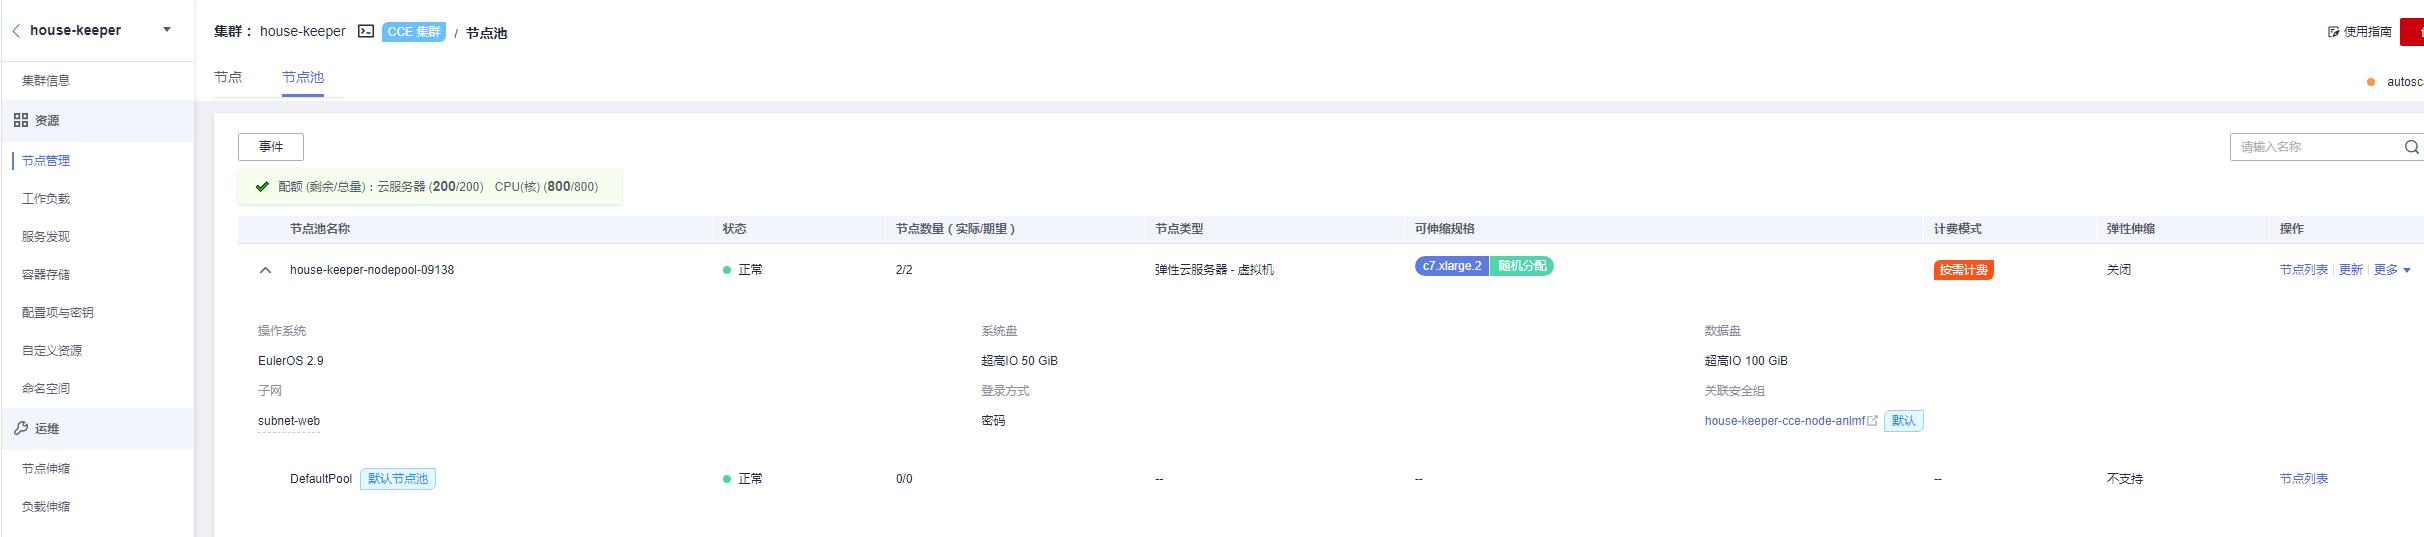Open 节点管理 in the sidebar
This screenshot has height=537, width=2424.
click(x=46, y=160)
